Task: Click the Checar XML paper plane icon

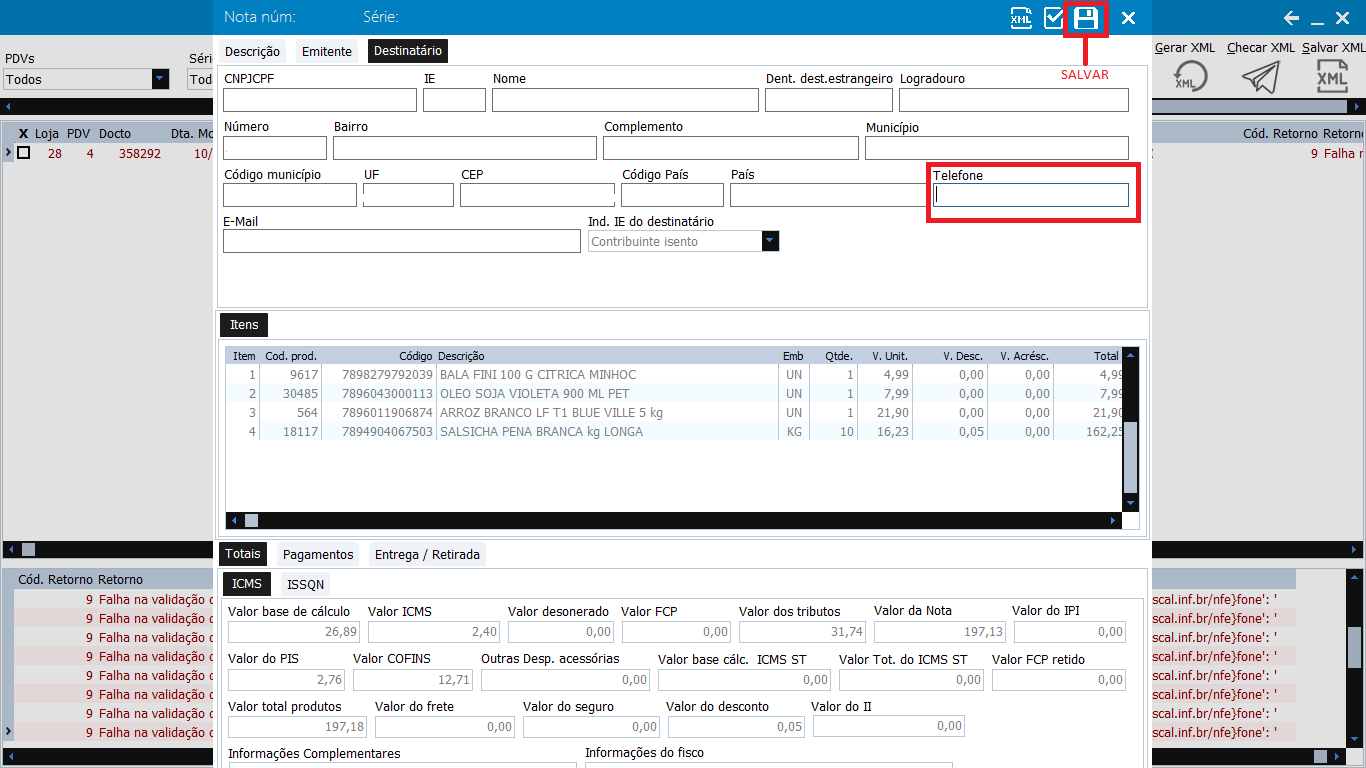Action: 1260,77
